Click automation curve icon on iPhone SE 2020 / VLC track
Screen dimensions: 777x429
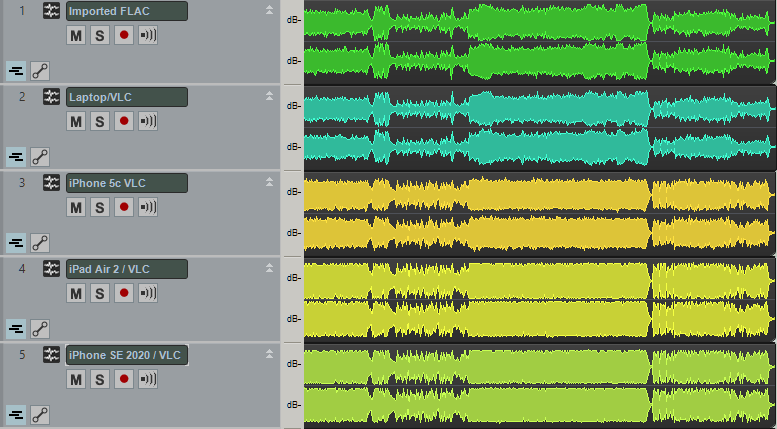pyautogui.click(x=40, y=415)
